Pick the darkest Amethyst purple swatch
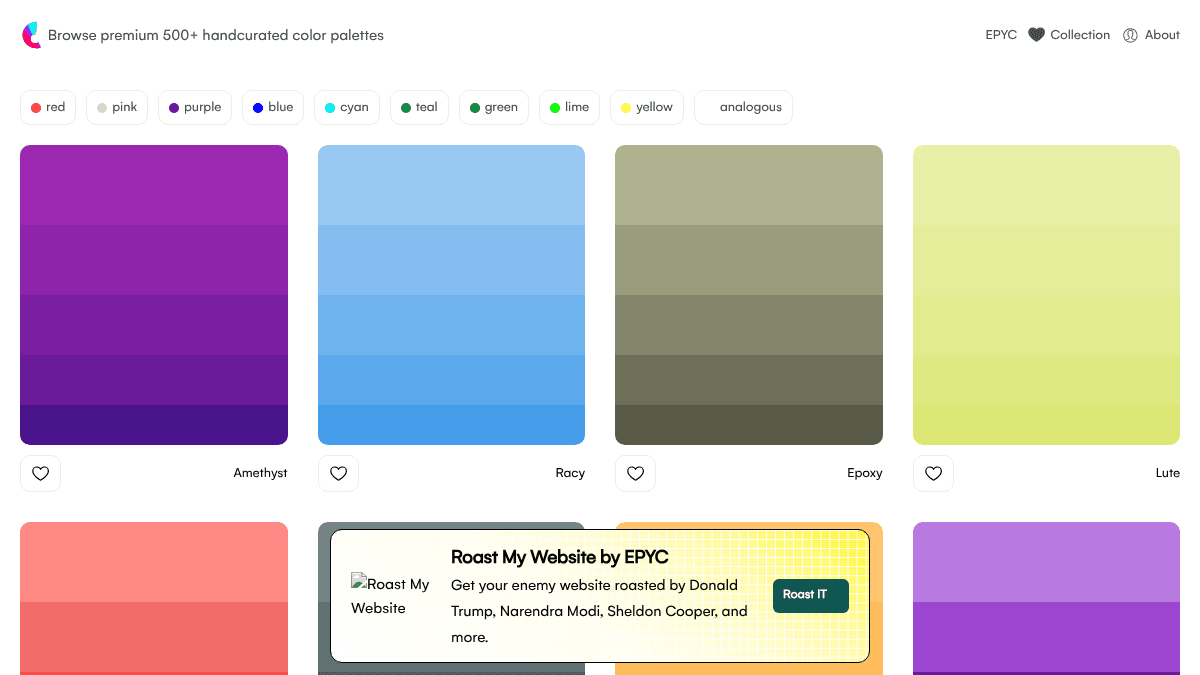 pos(154,425)
